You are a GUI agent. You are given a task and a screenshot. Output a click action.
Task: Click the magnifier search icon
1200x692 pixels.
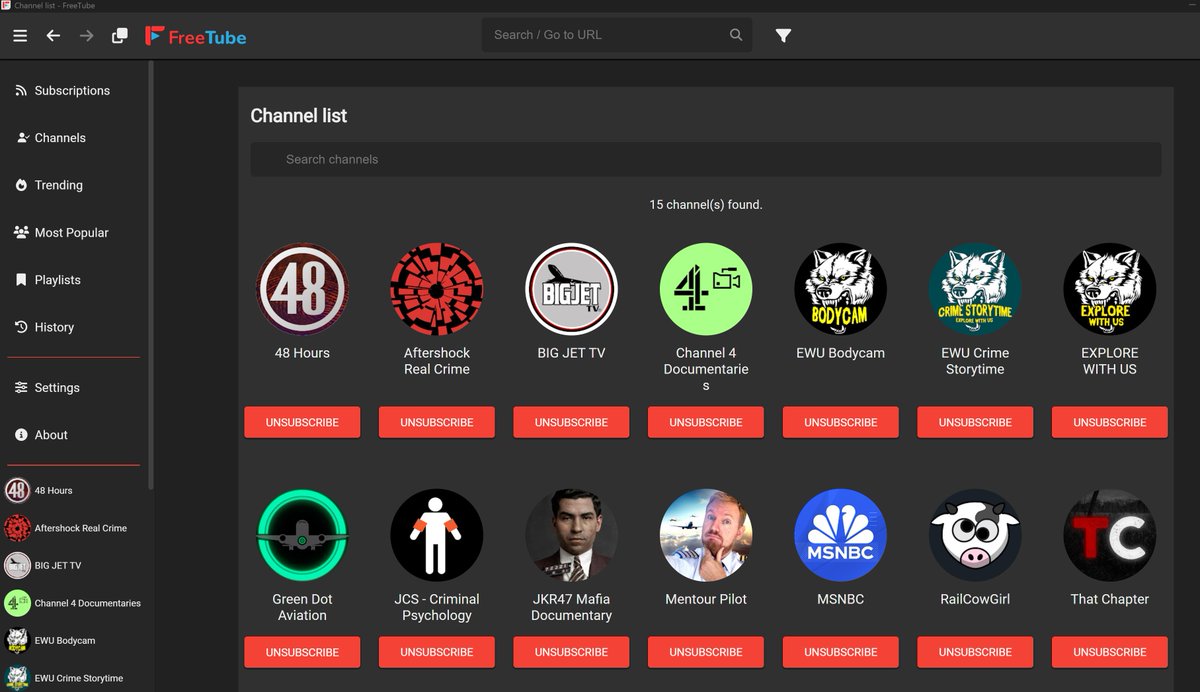[736, 35]
